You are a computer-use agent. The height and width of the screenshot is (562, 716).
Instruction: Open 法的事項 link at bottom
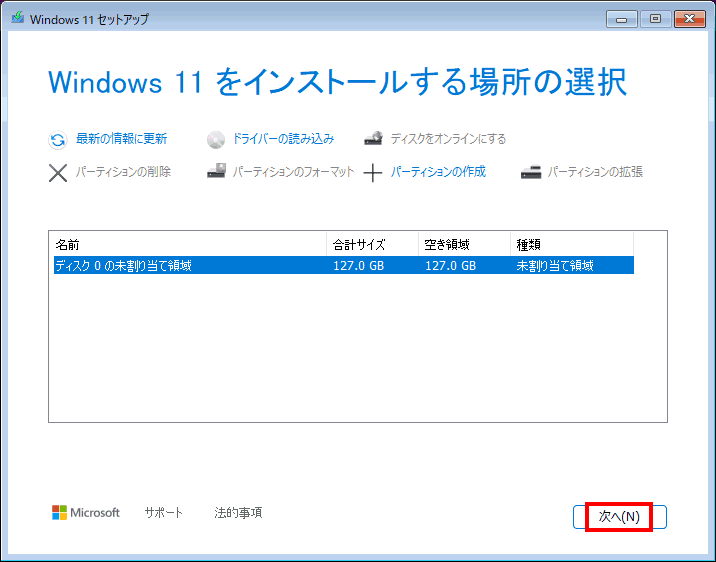tap(238, 513)
